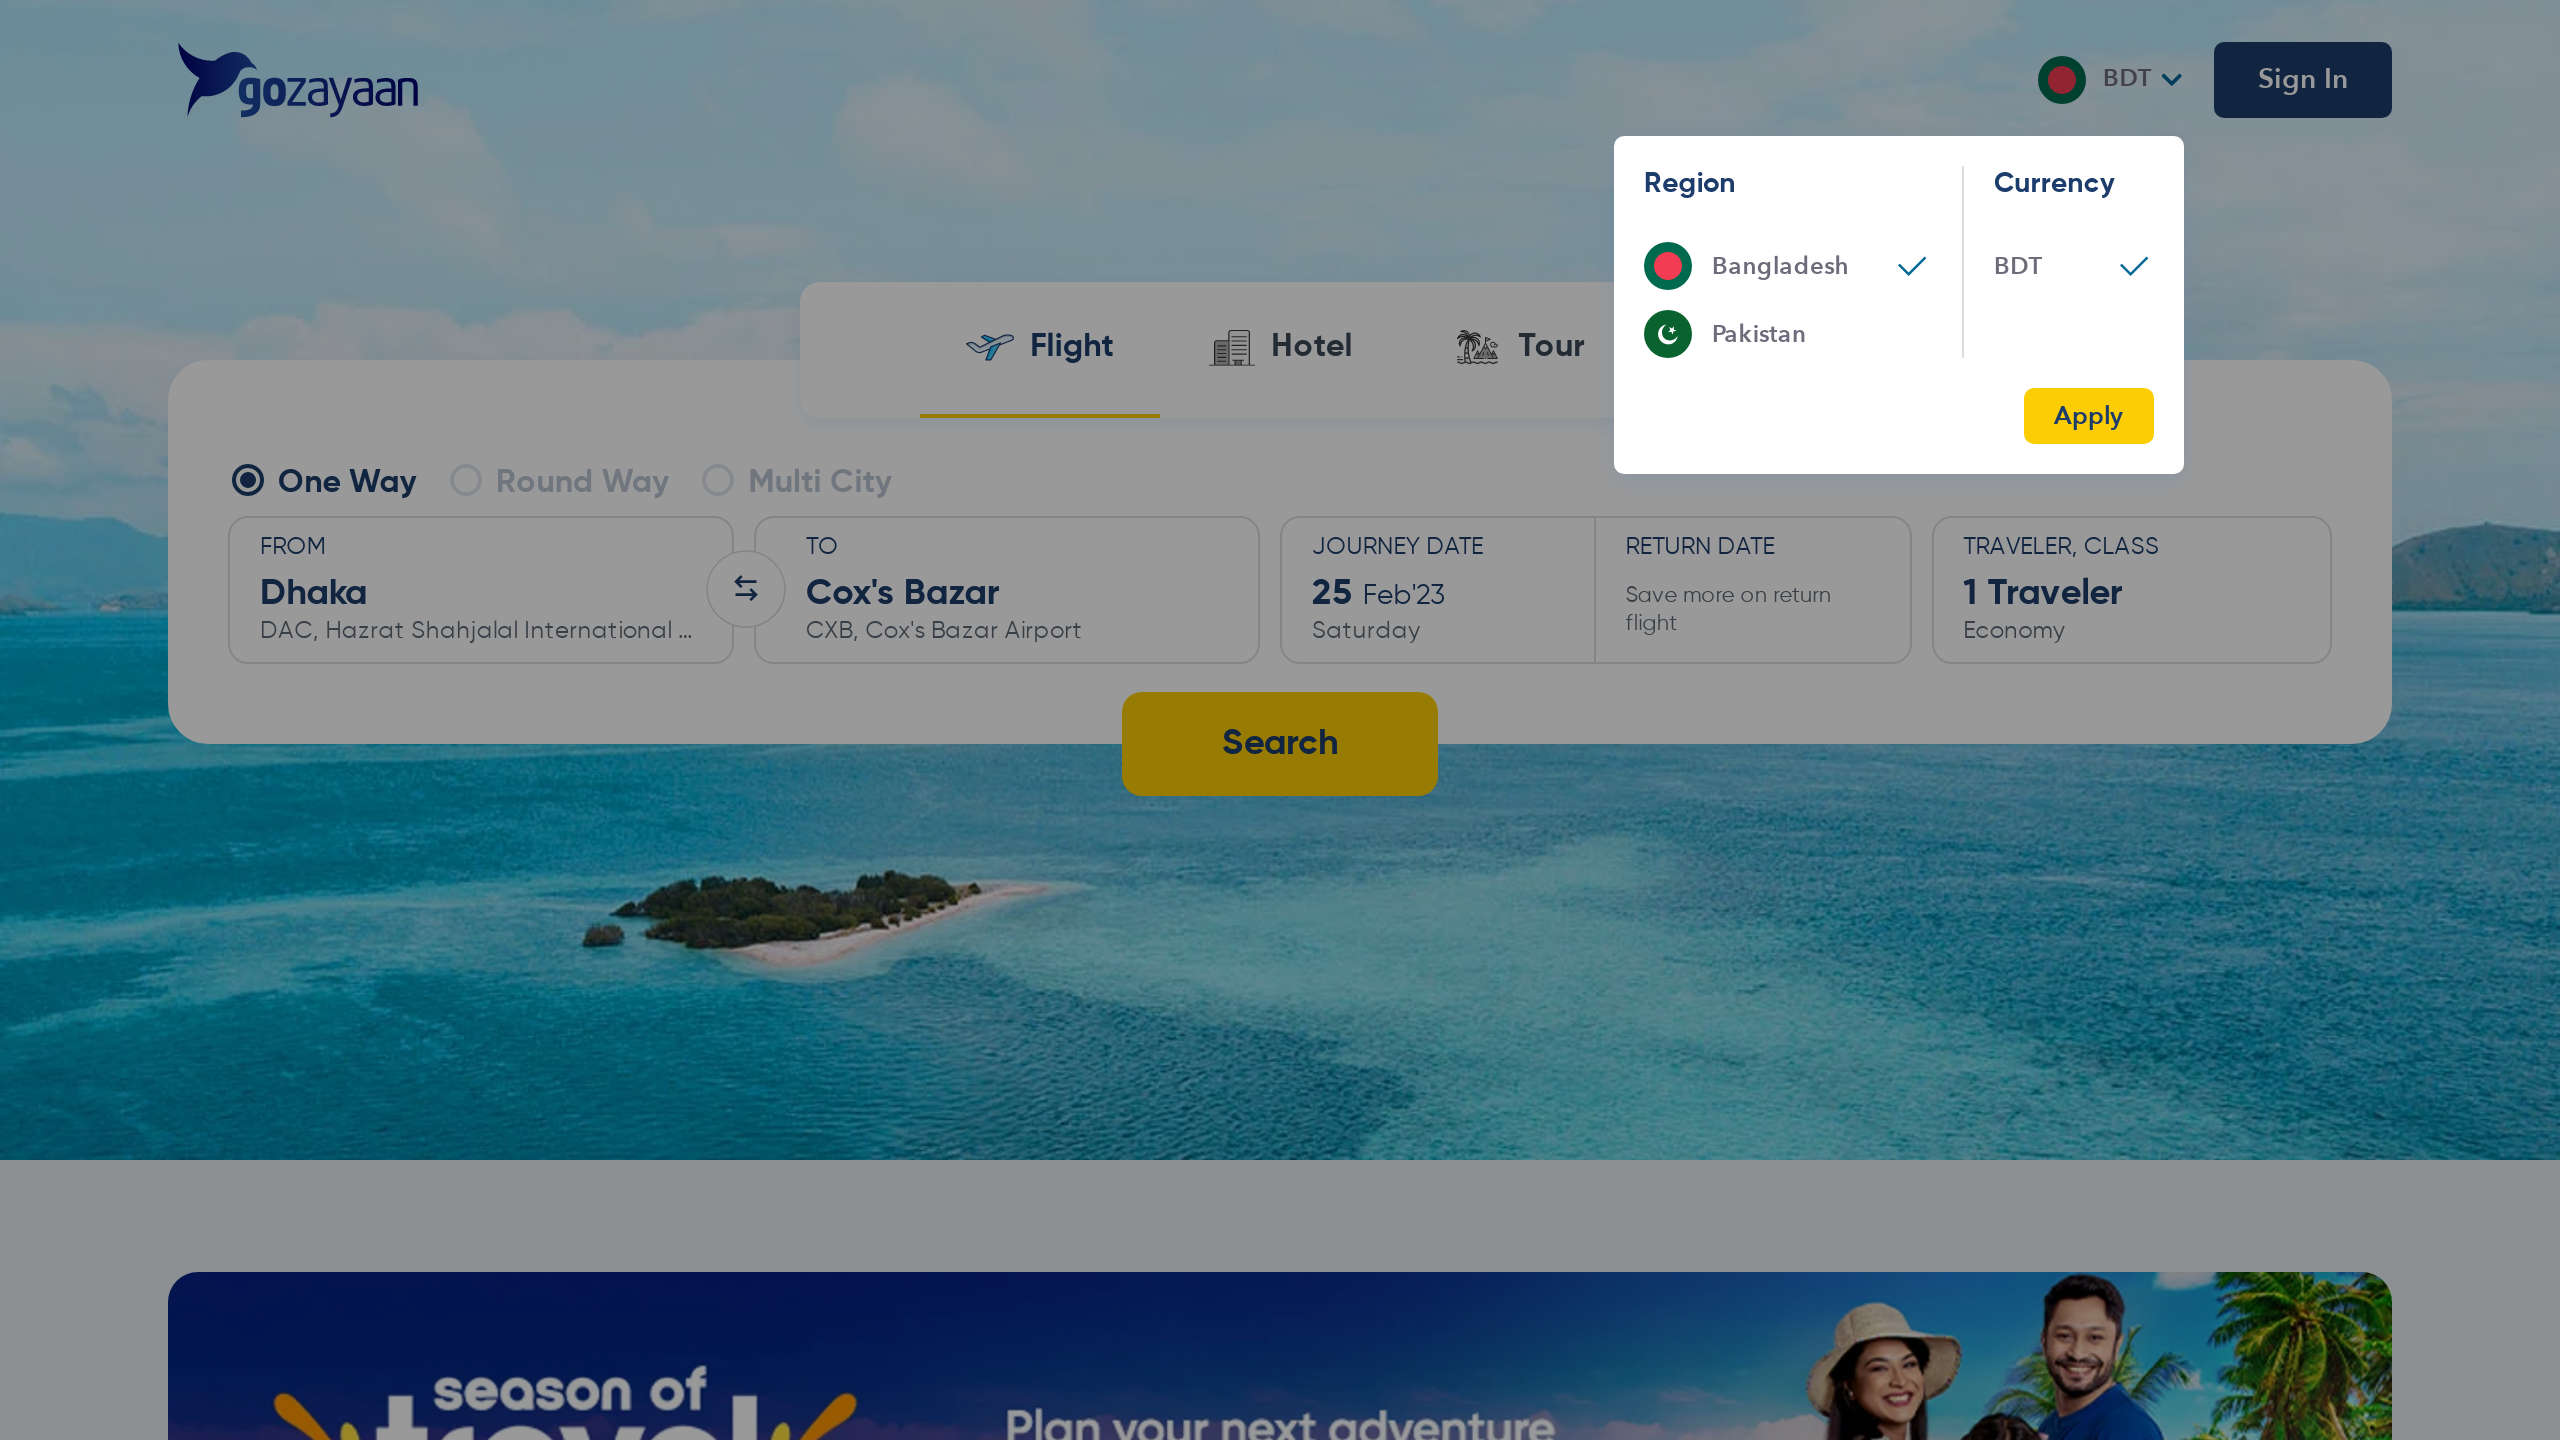Open the Journey Date picker
This screenshot has height=1440, width=2560.
coord(1437,590)
